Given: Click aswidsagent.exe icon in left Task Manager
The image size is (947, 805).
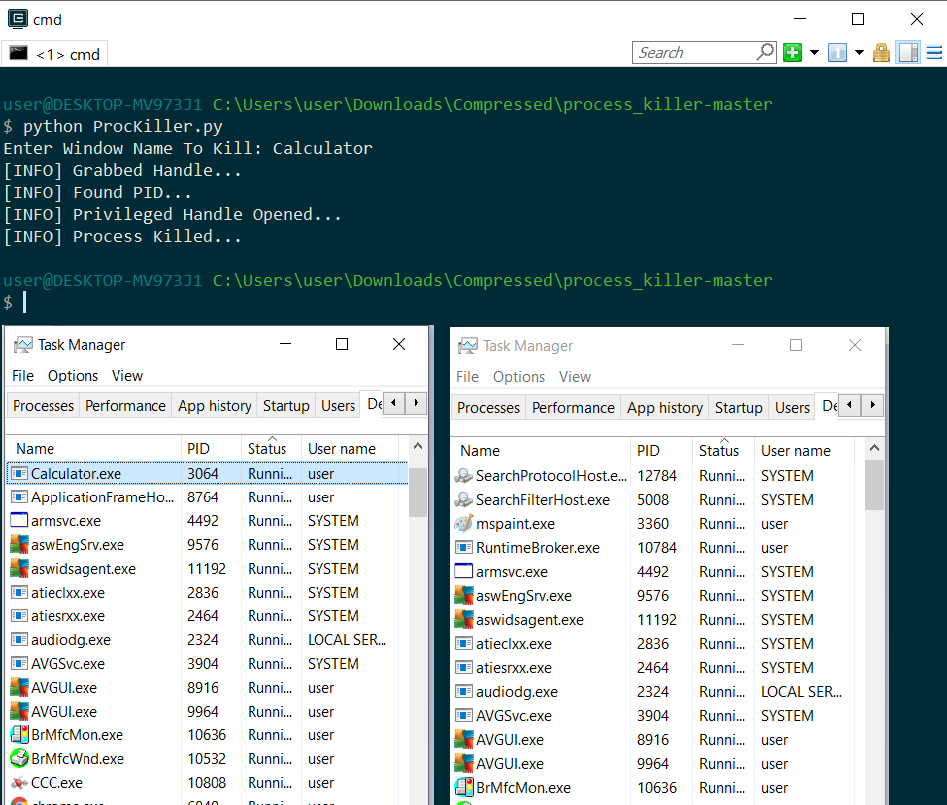Looking at the screenshot, I should click(19, 569).
